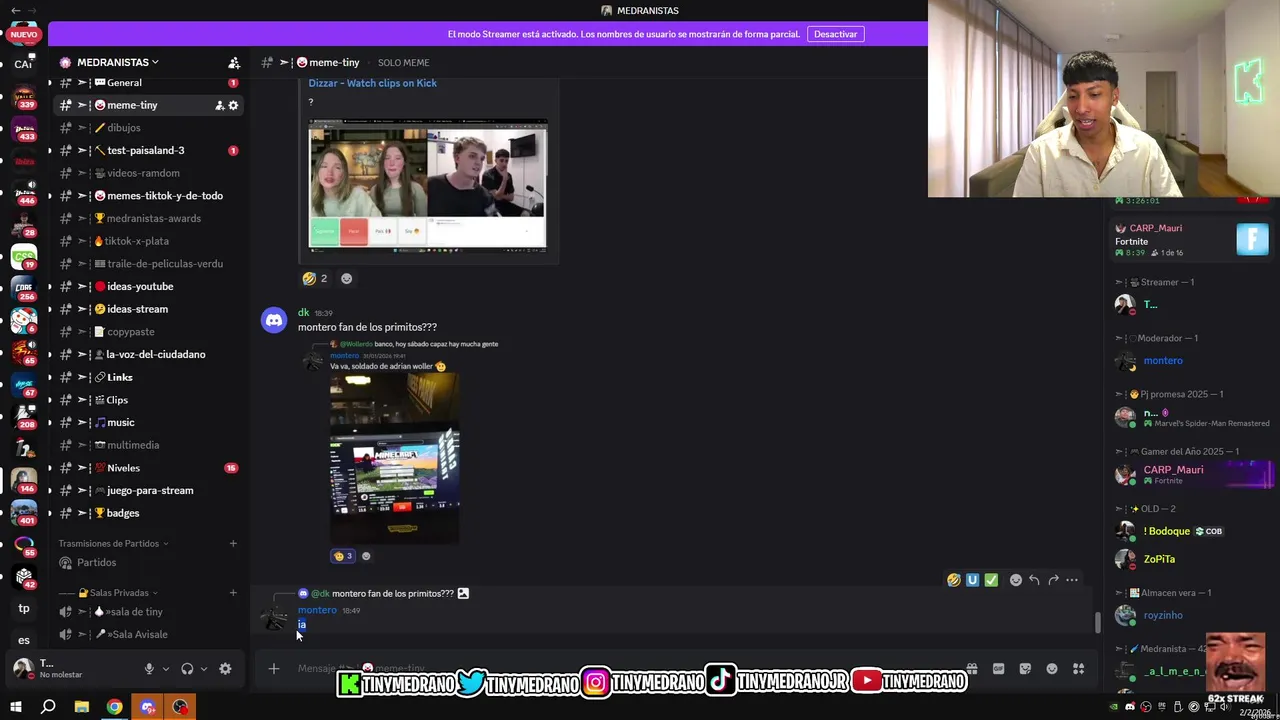This screenshot has height=720, width=1280.
Task: Add reaction icon under Minecraft photo message
Action: click(366, 556)
